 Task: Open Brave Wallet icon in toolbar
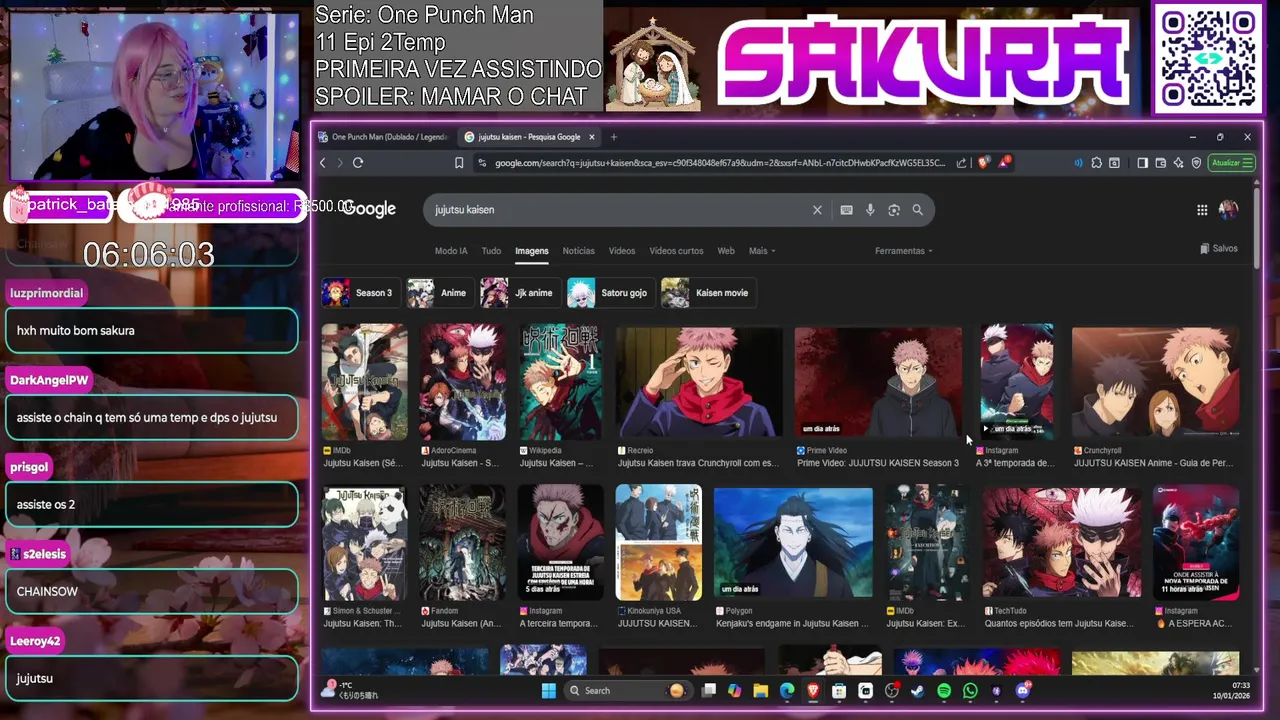pos(1160,163)
